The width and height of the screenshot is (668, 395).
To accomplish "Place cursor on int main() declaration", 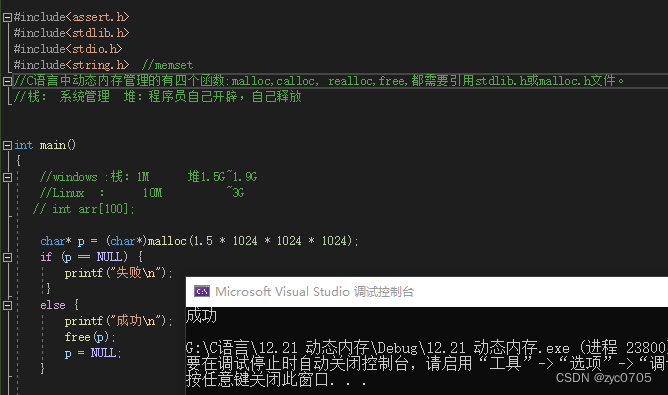I will click(x=45, y=145).
